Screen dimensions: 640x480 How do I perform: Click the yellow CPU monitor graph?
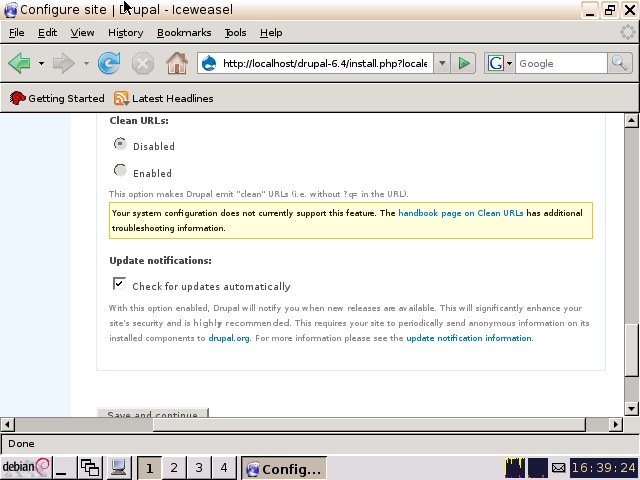[515, 468]
